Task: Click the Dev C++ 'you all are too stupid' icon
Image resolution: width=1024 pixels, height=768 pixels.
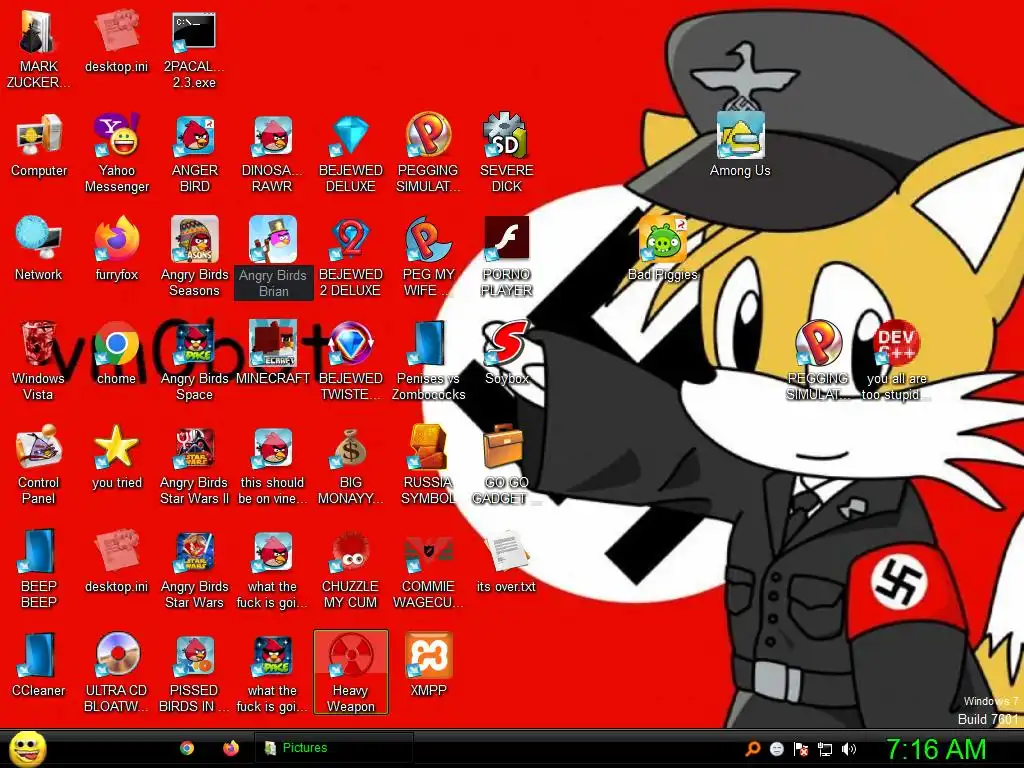Action: [896, 360]
